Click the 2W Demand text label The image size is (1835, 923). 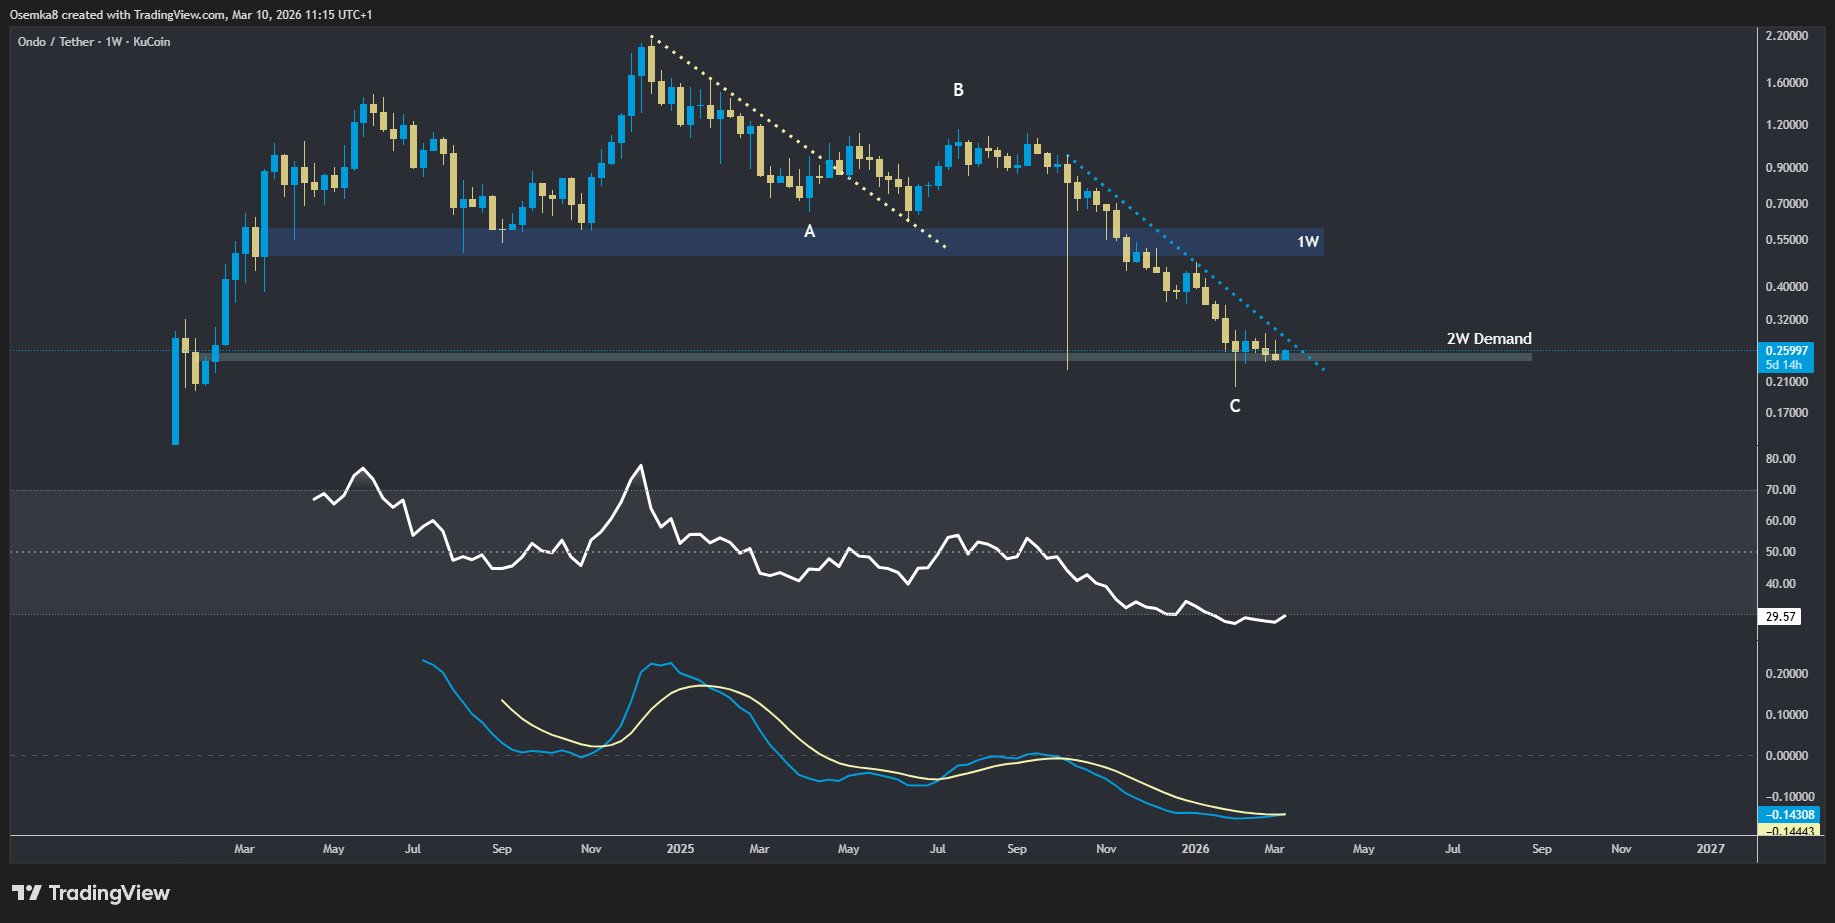1488,339
